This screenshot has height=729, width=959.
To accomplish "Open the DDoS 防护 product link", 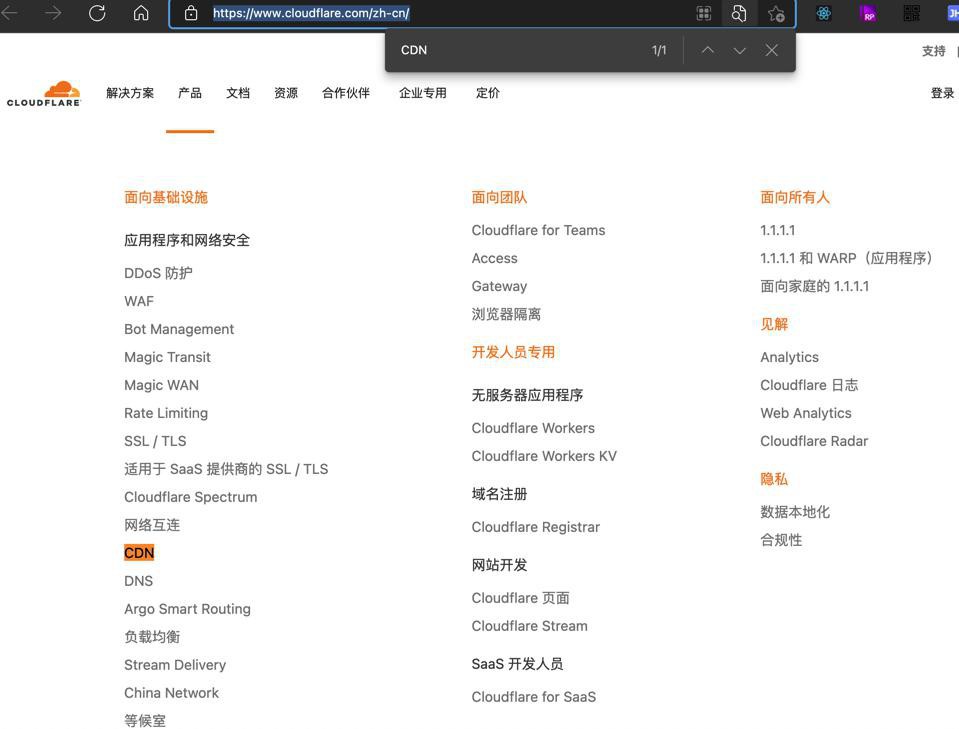I will coord(158,273).
